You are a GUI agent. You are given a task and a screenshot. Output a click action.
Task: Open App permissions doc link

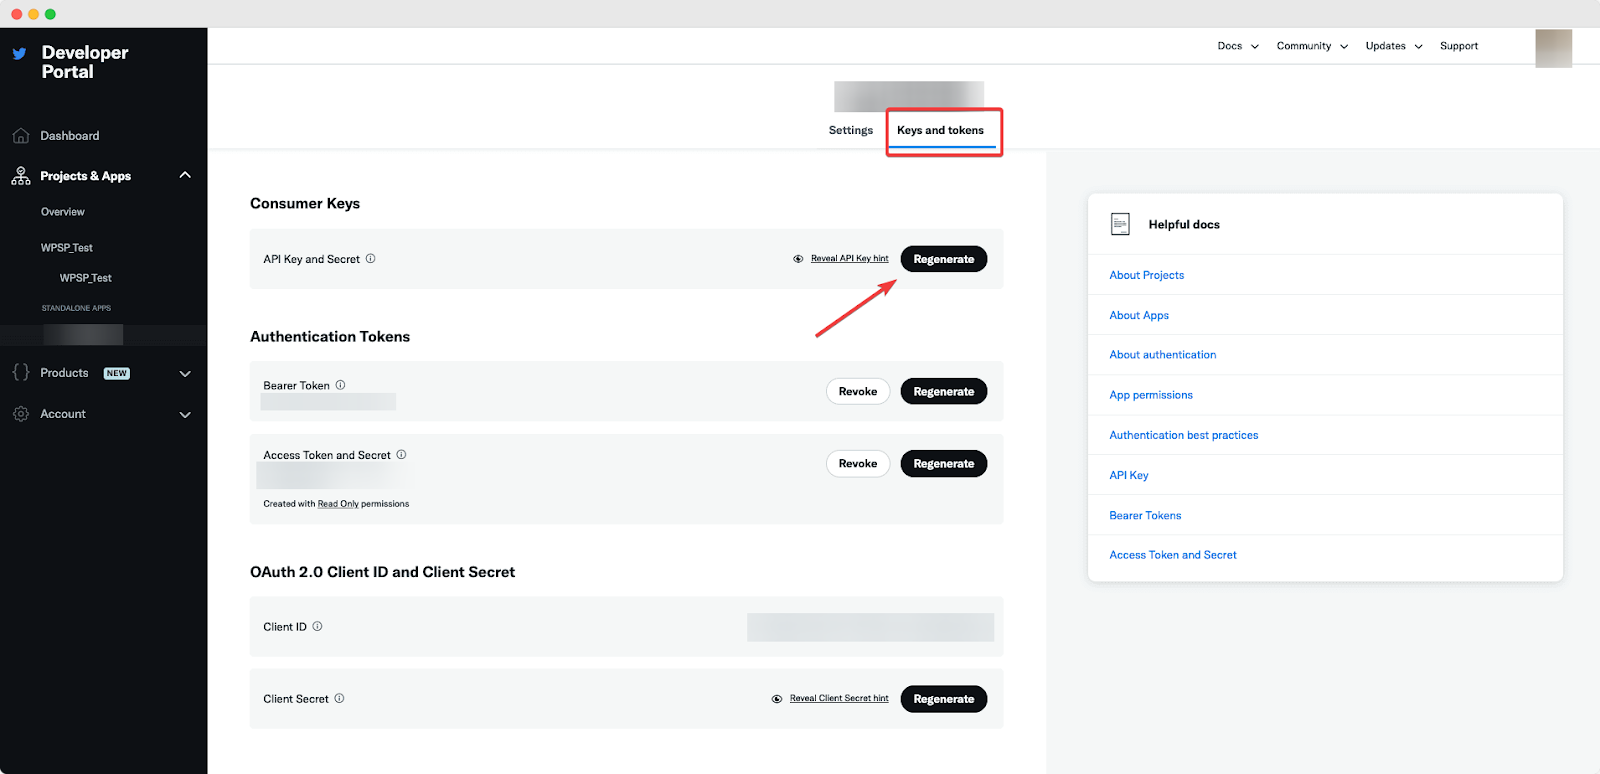(x=1151, y=395)
